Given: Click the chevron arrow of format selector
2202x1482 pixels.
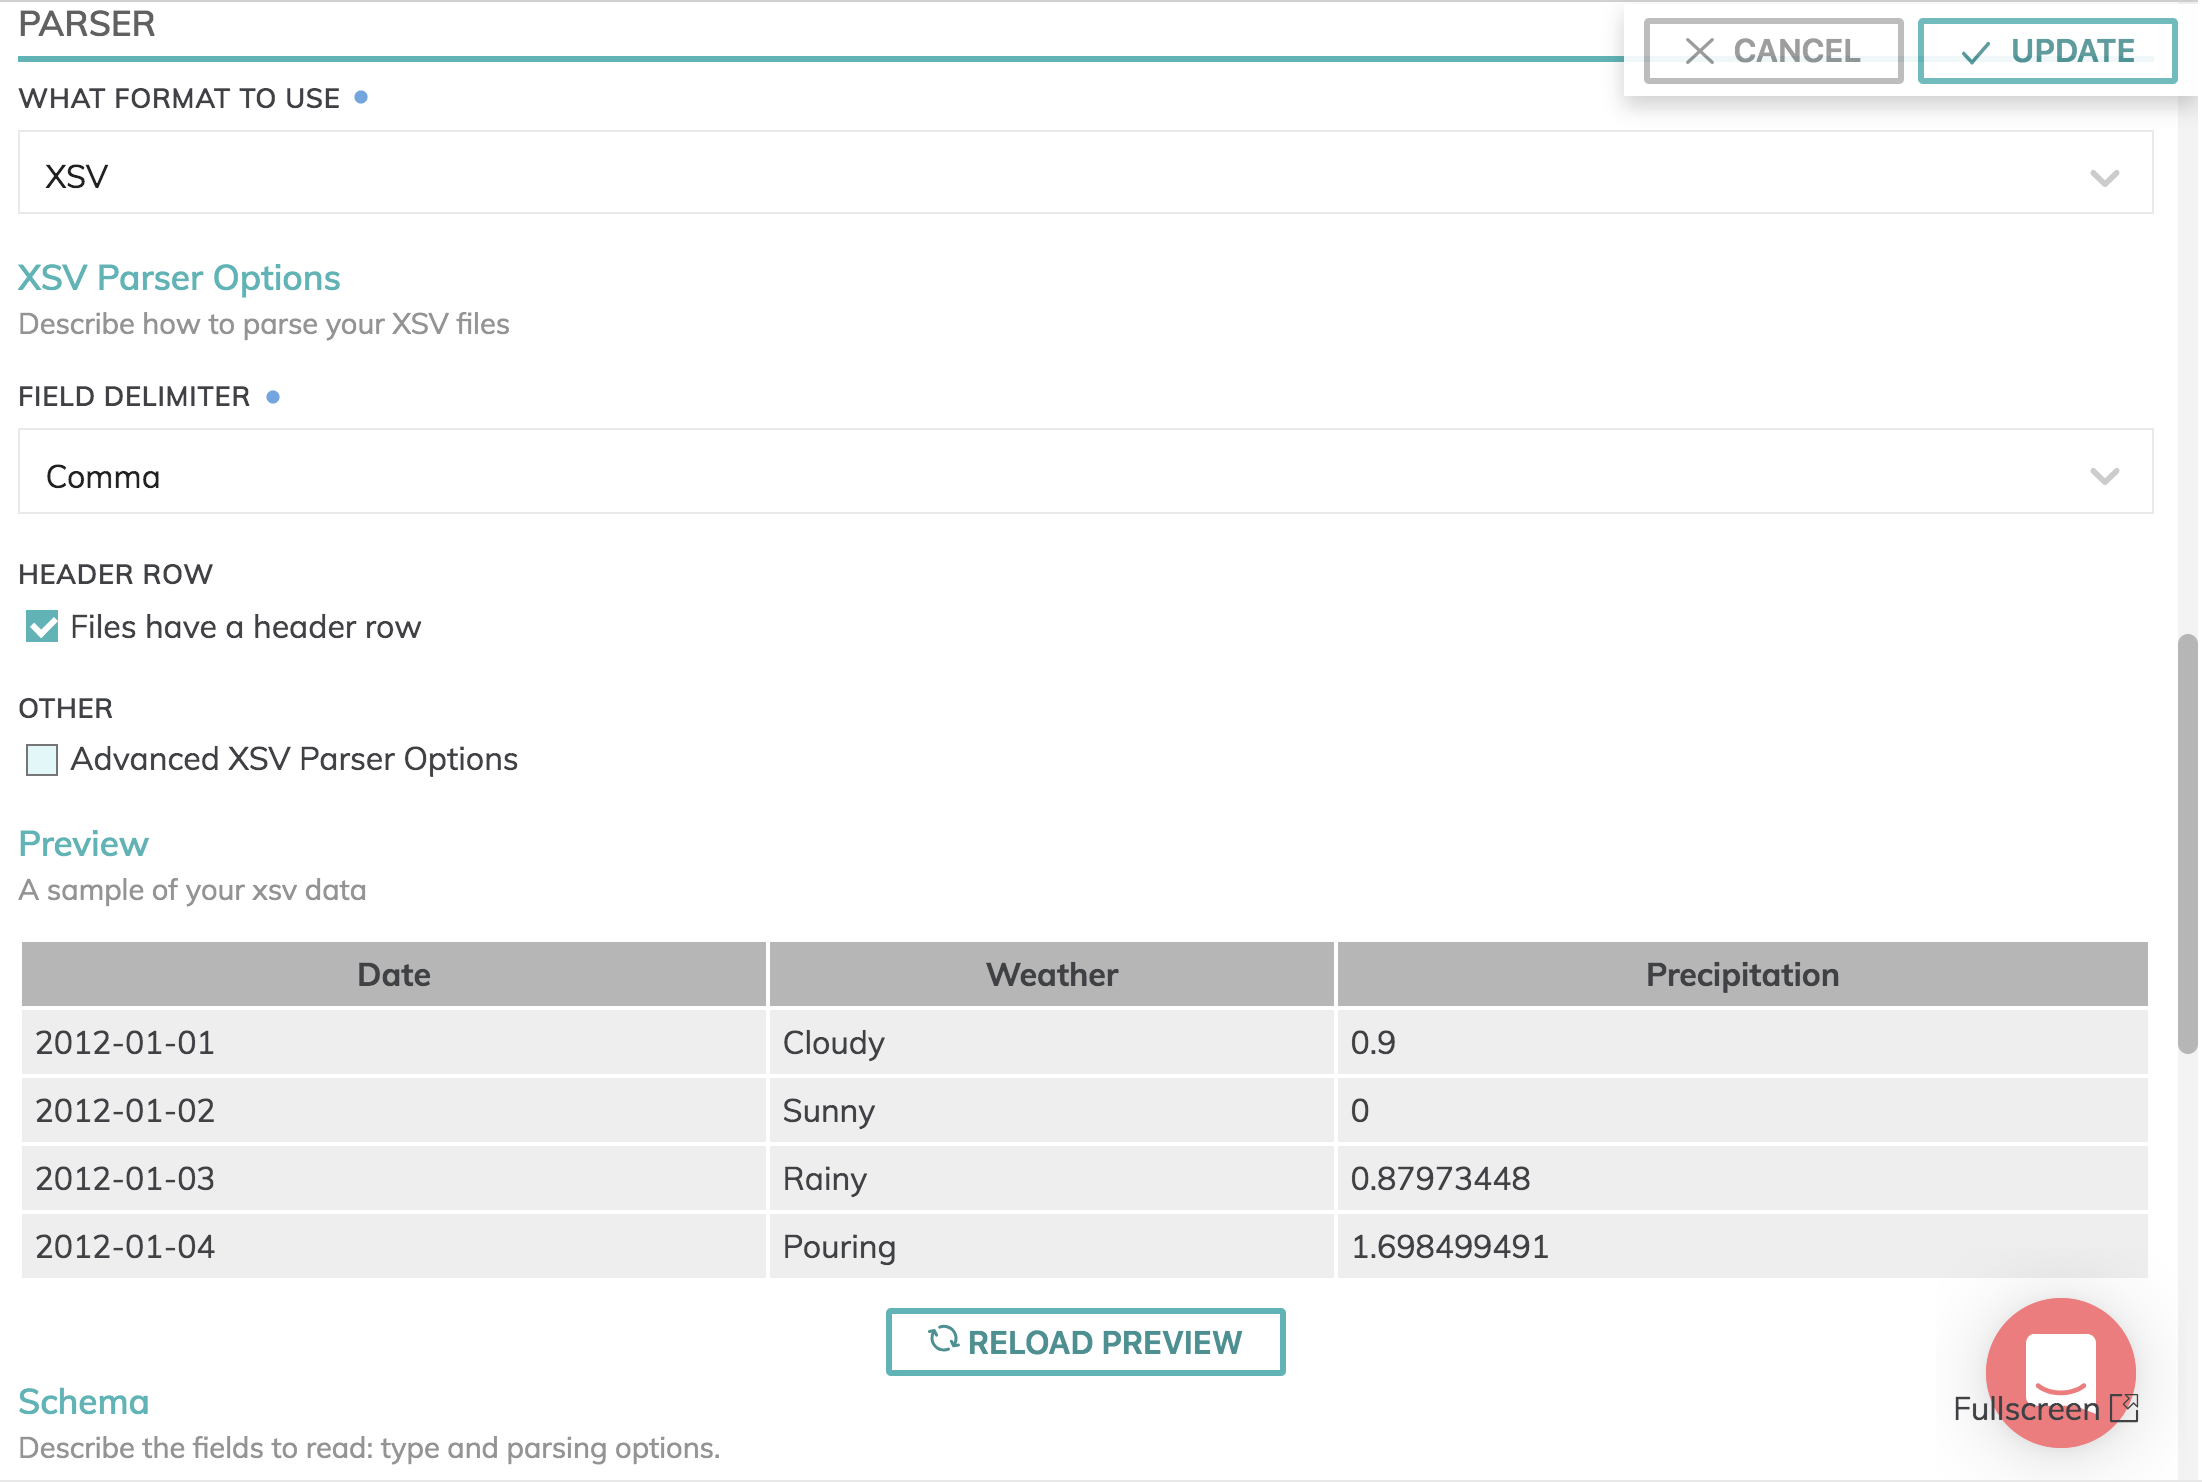Looking at the screenshot, I should tap(2104, 178).
